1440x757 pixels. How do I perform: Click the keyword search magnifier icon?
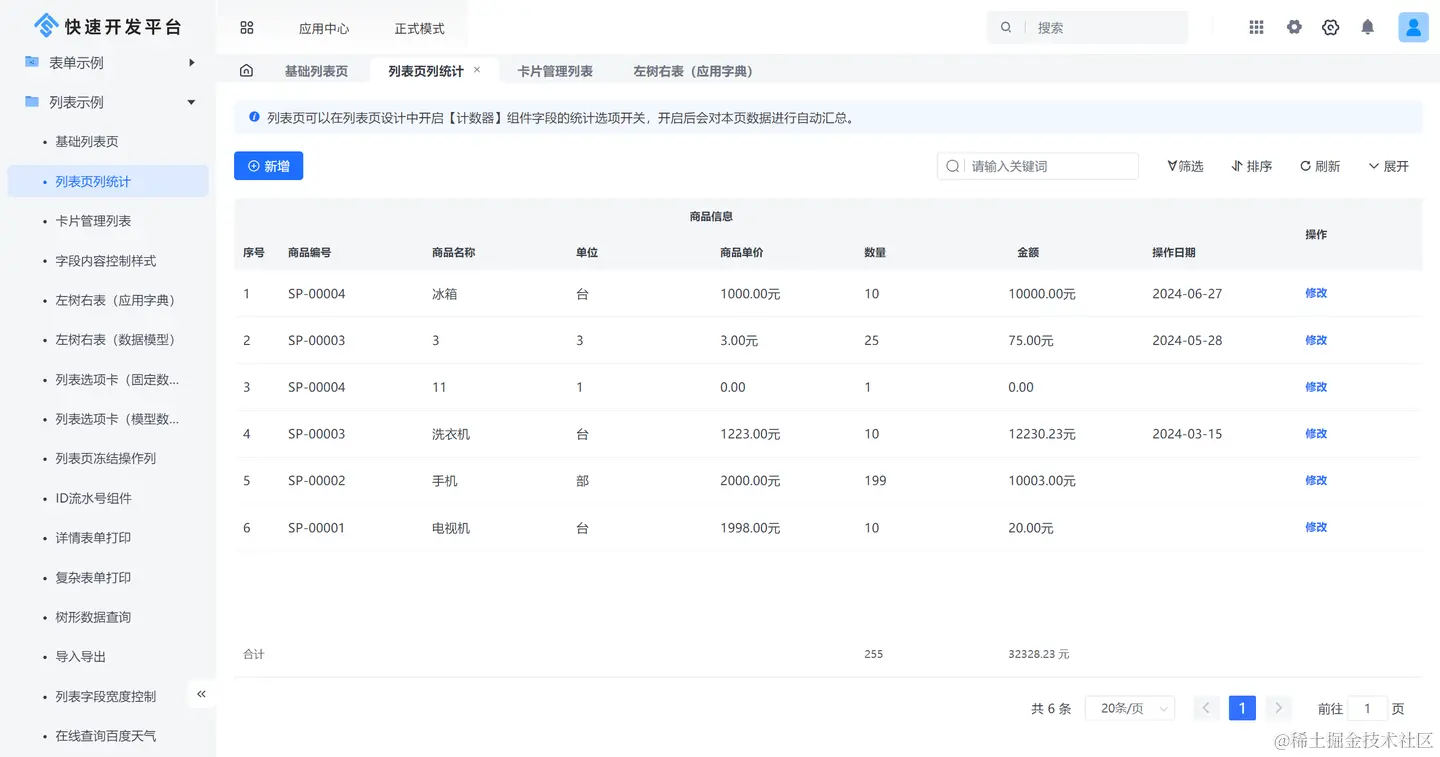point(953,166)
